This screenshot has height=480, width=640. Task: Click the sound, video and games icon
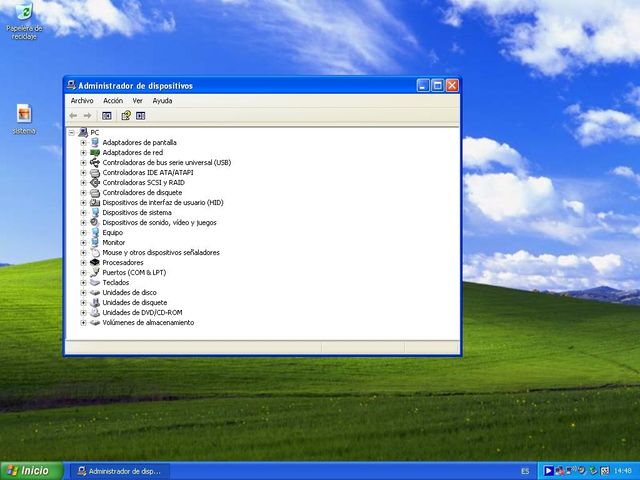click(95, 222)
